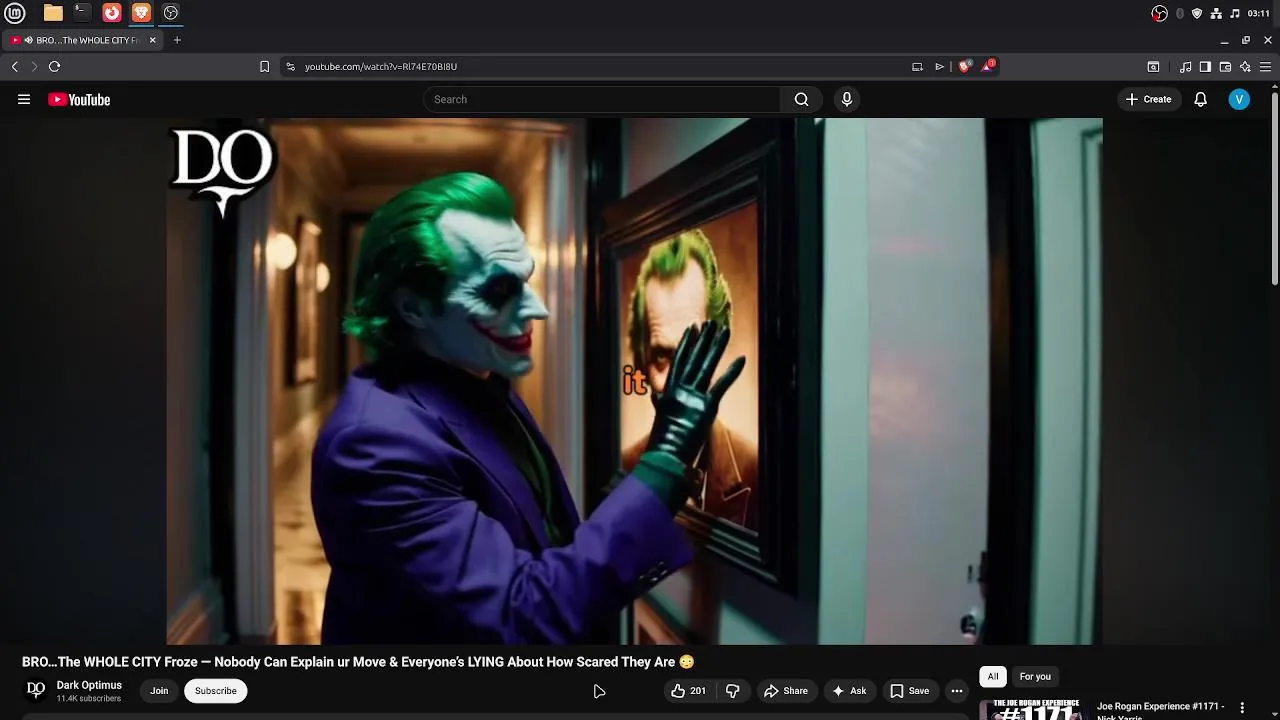Open more actions three-dot menu
Viewport: 1280px width, 720px height.
[x=957, y=691]
